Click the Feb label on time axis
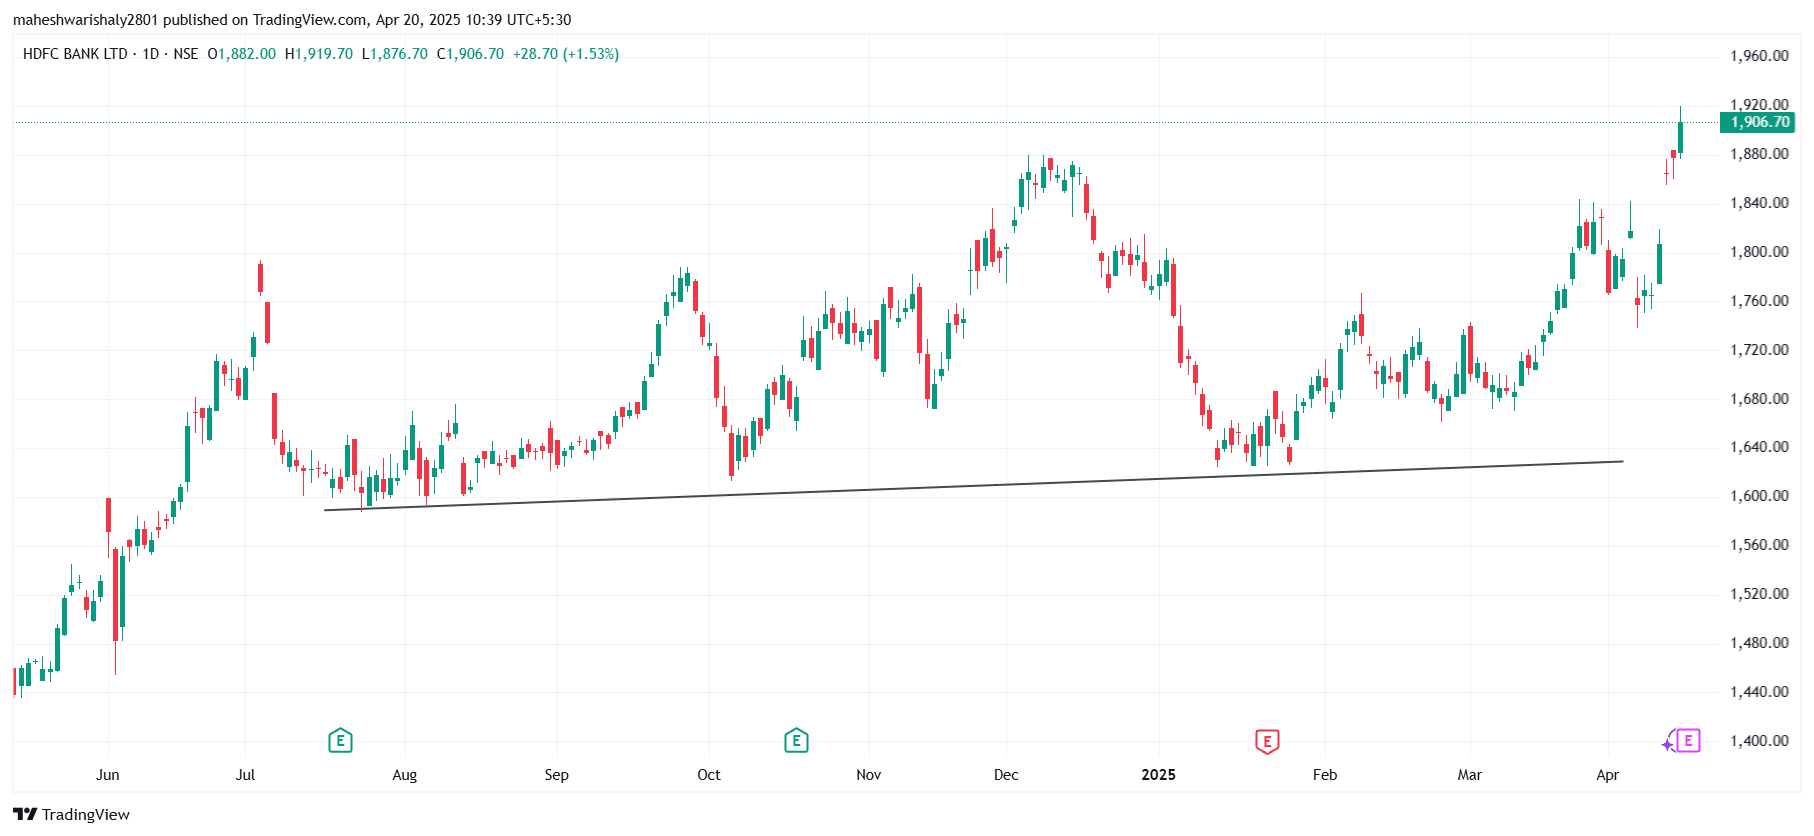 click(1325, 775)
